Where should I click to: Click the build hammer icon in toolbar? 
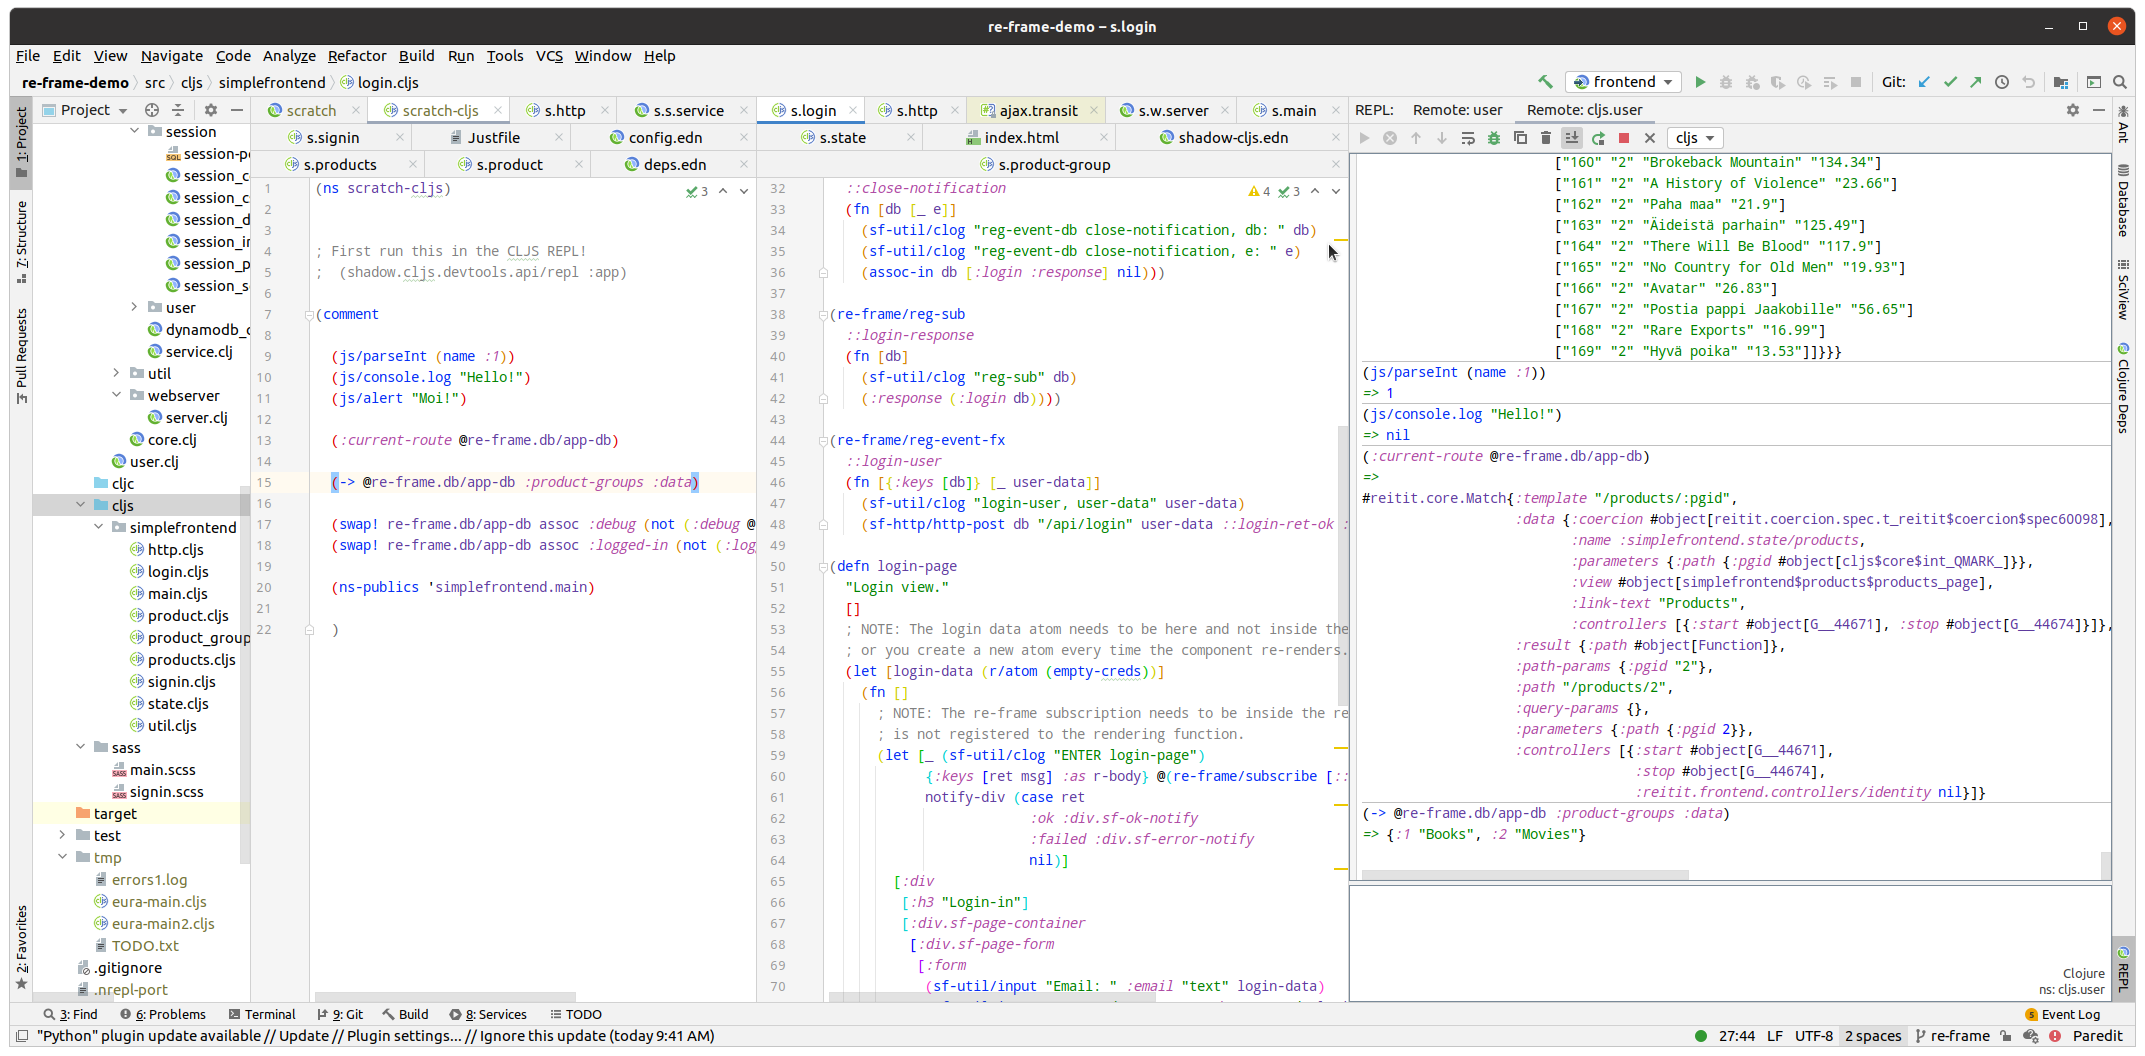(x=1545, y=82)
